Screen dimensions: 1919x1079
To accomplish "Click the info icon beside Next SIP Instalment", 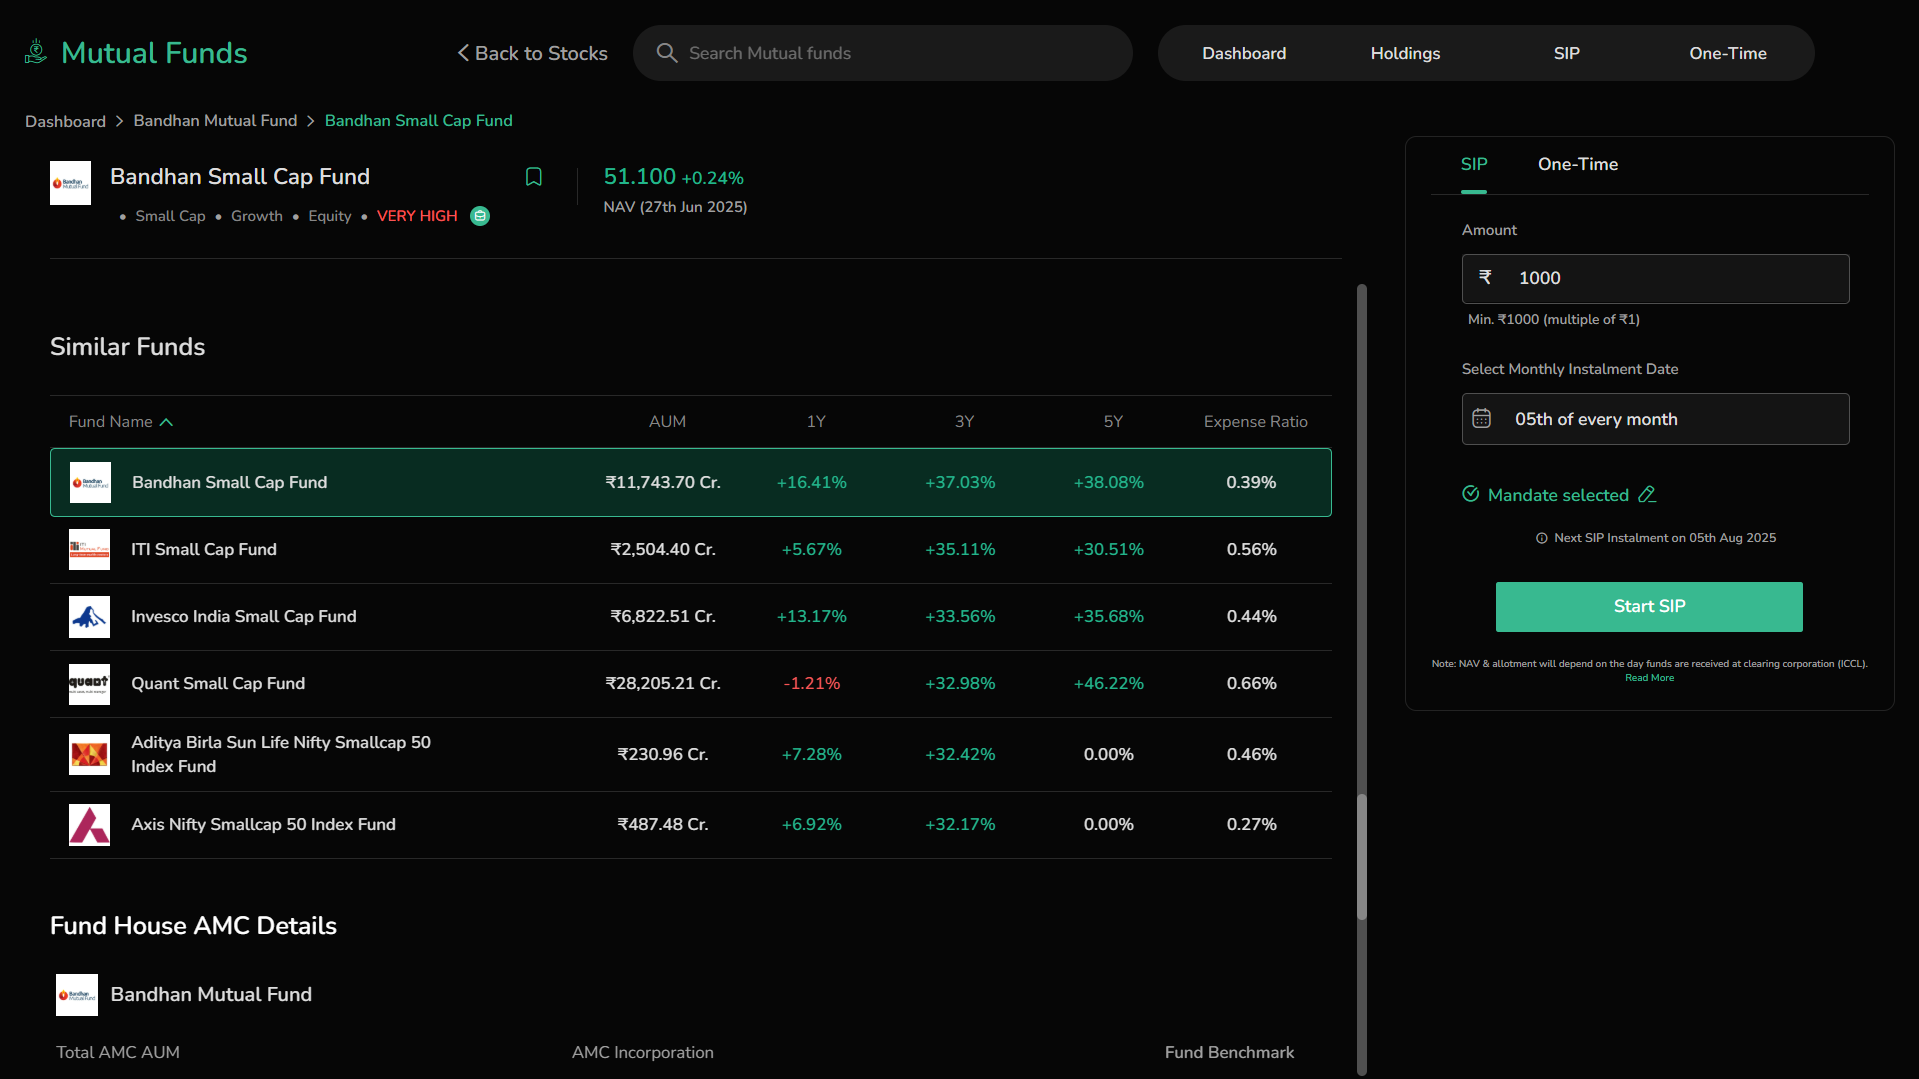I will click(x=1542, y=538).
